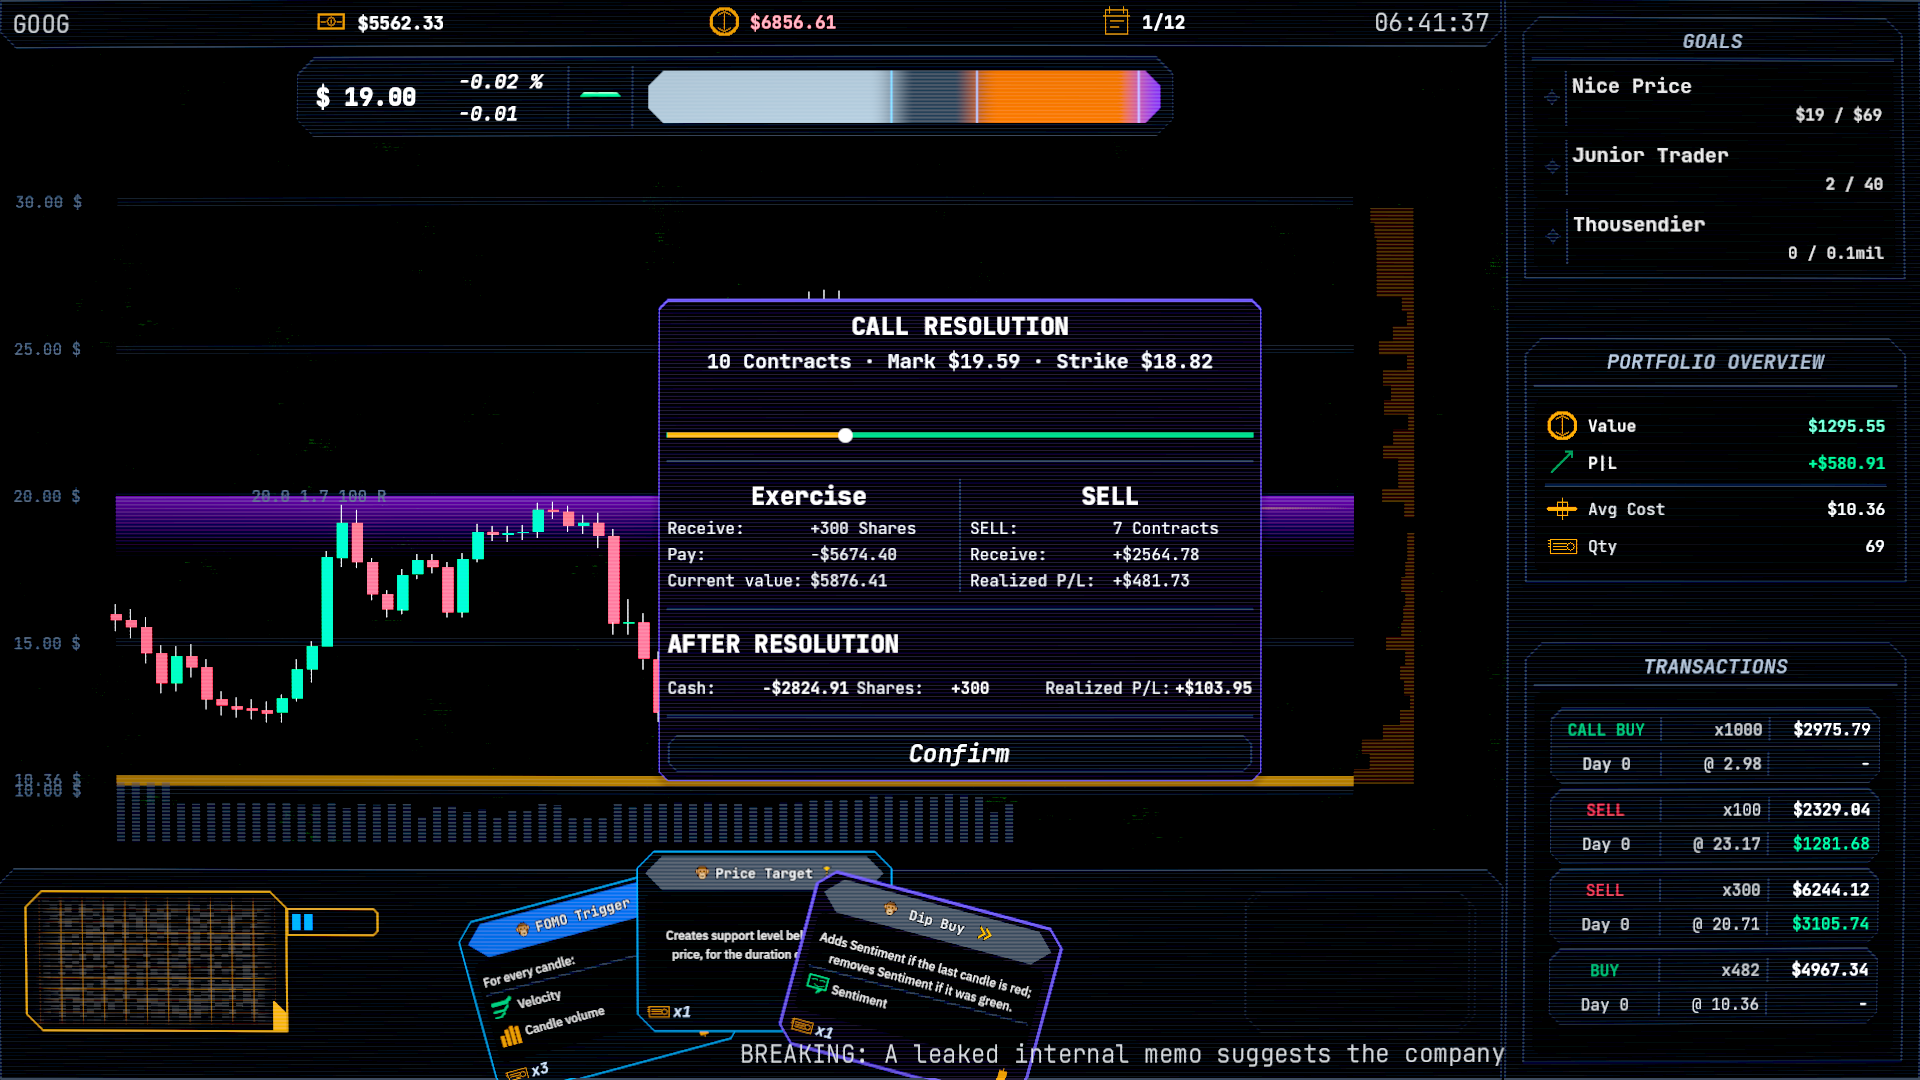
Task: Open the SELL x100 transaction entry
Action: tap(1715, 827)
